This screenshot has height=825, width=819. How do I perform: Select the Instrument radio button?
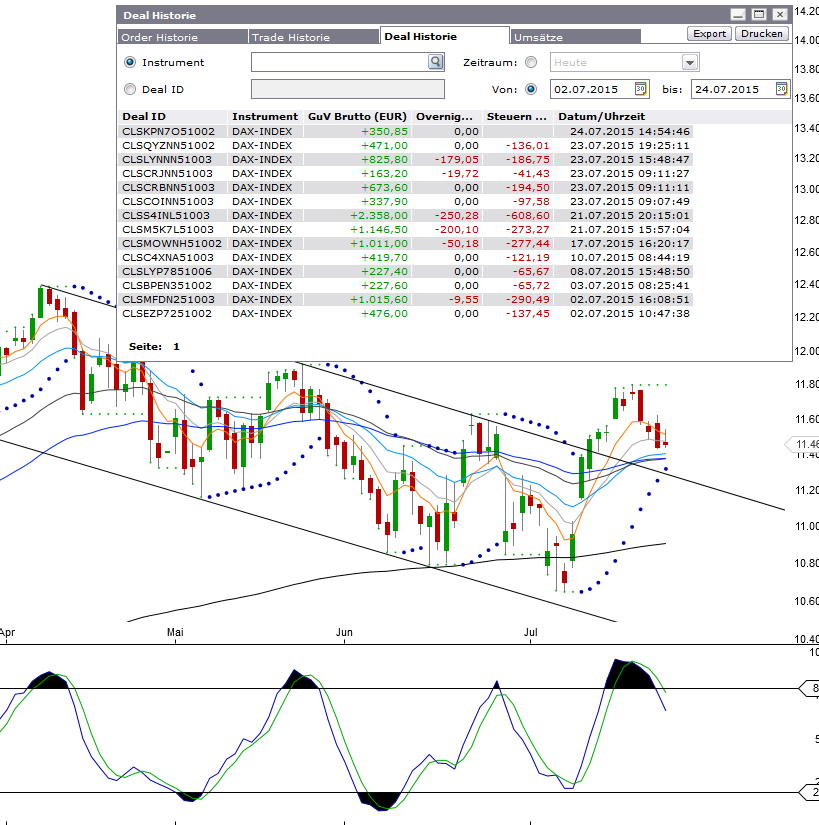(x=129, y=62)
